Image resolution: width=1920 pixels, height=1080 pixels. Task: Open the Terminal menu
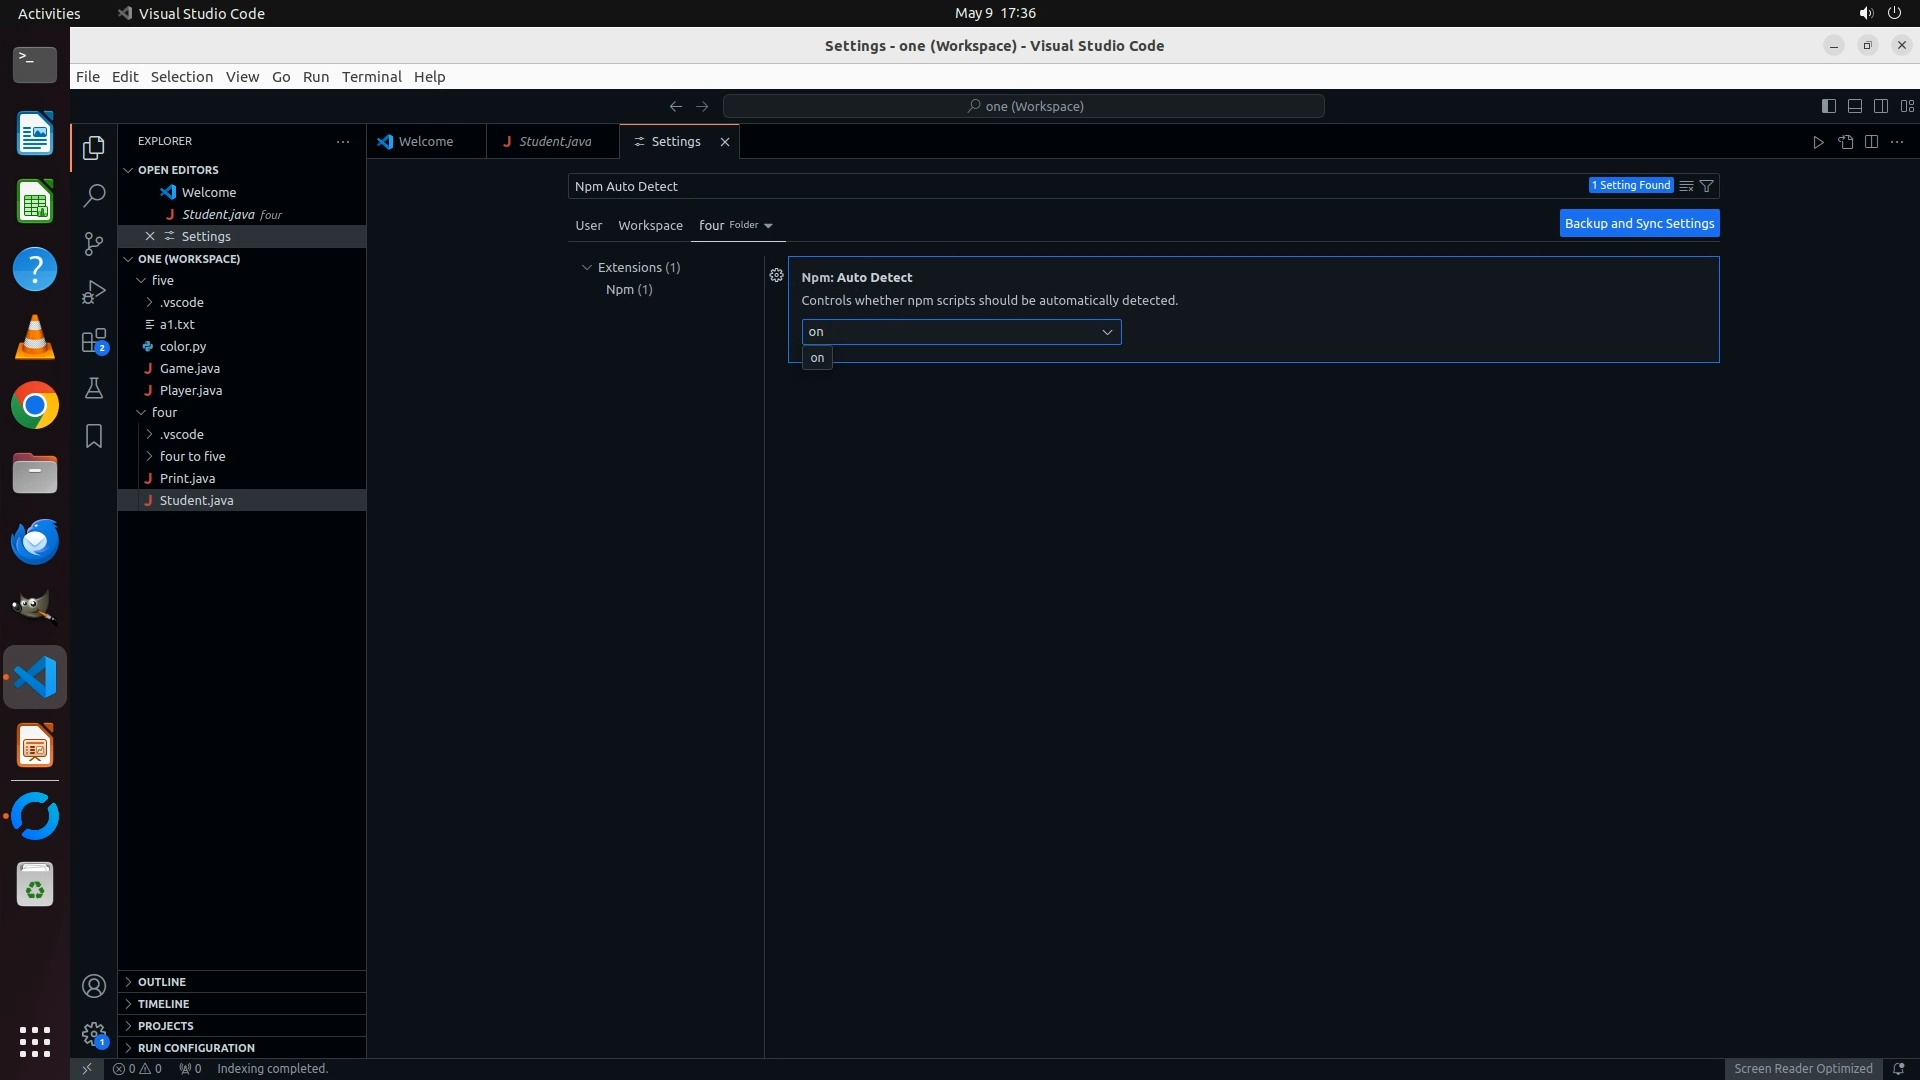coord(371,77)
